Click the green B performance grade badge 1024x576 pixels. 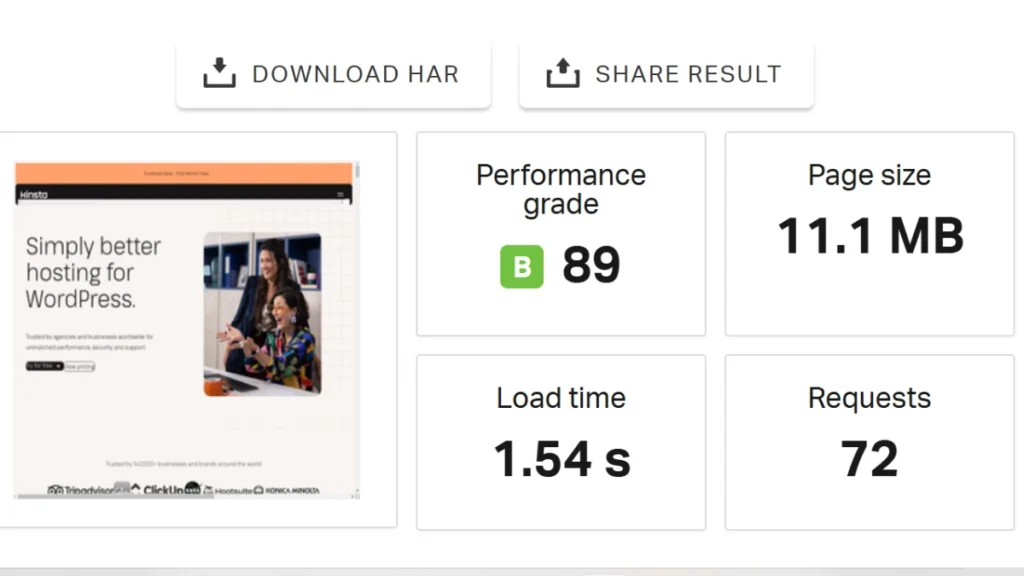[x=521, y=266]
